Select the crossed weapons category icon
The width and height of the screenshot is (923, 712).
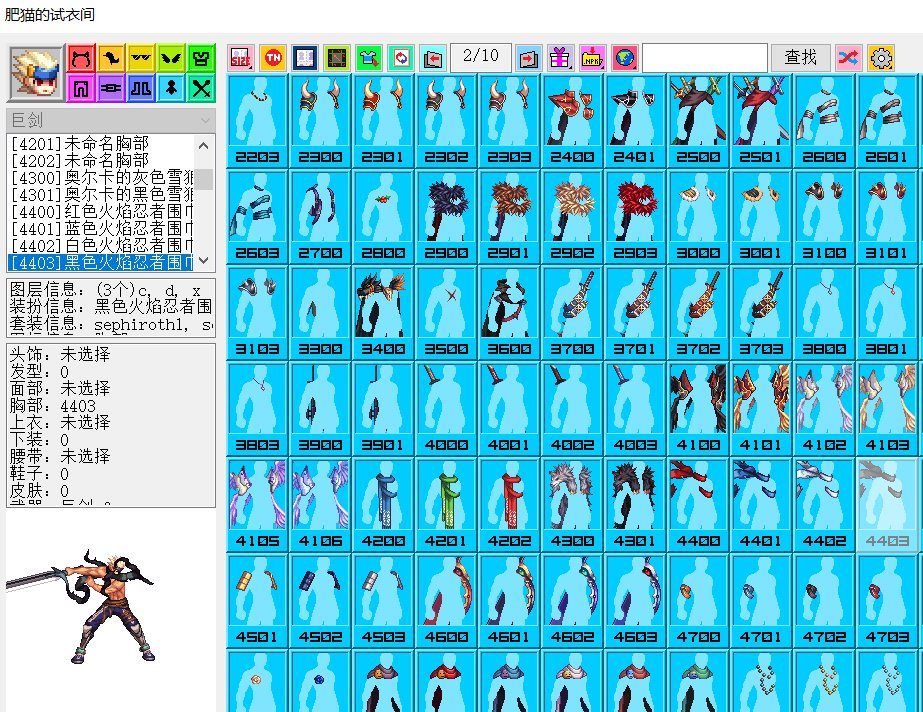[201, 88]
